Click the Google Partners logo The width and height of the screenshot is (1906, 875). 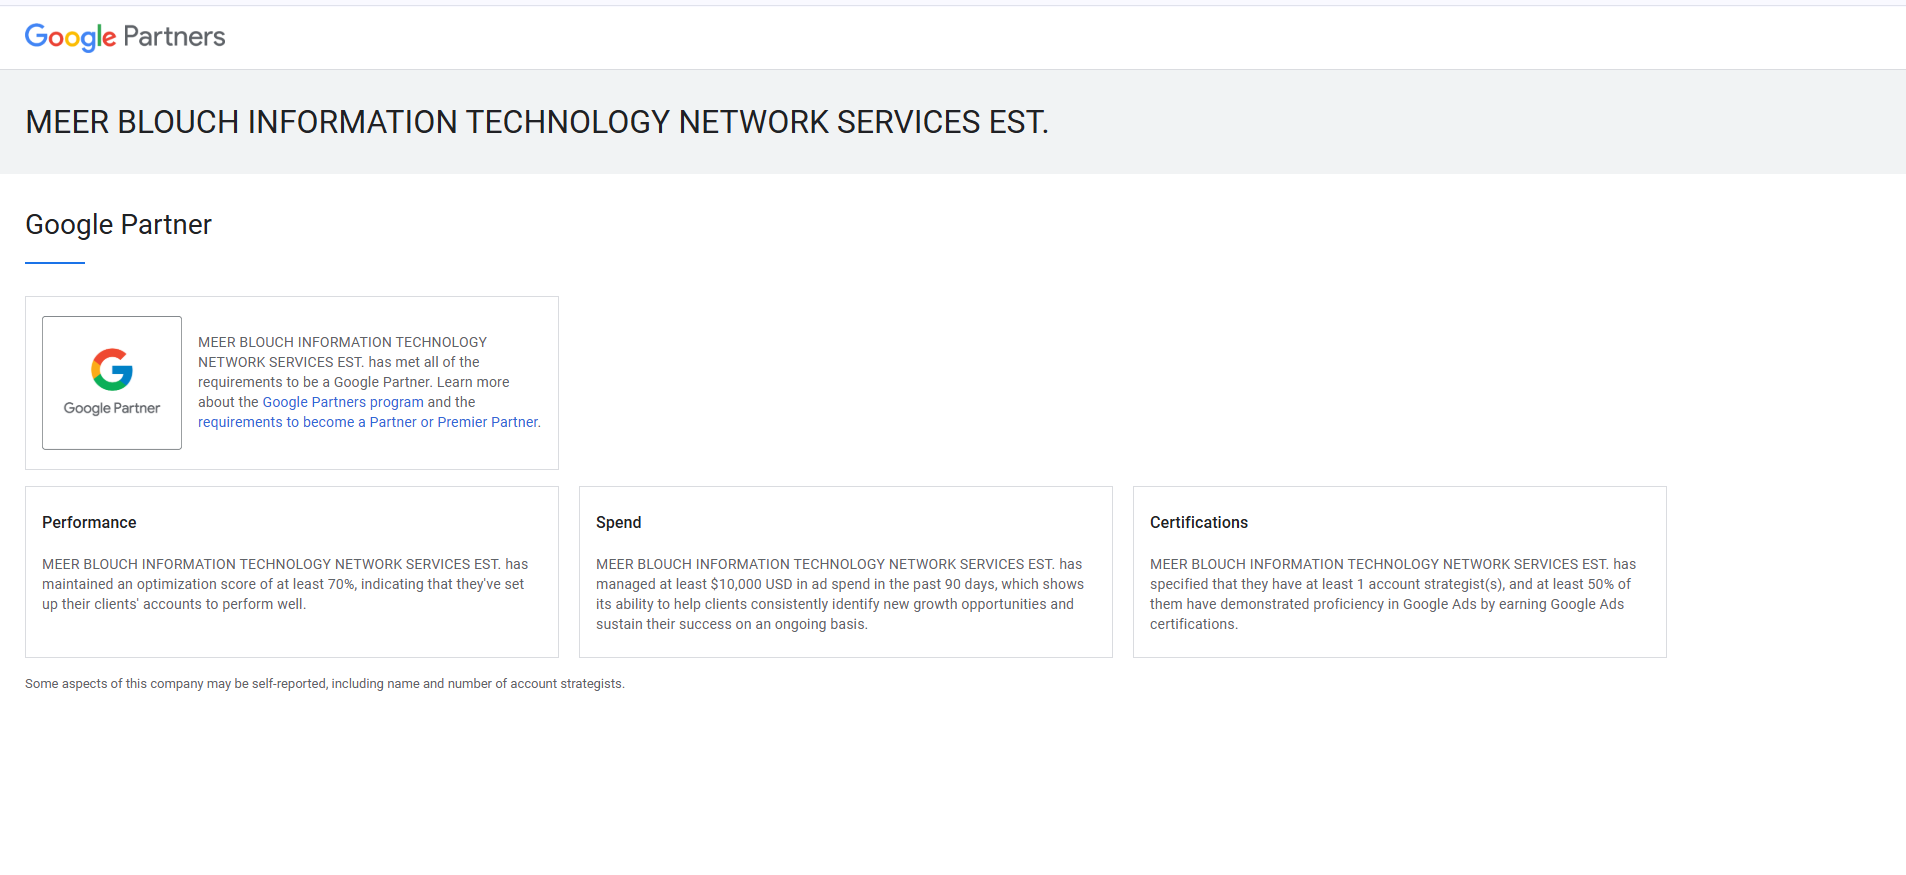coord(125,37)
